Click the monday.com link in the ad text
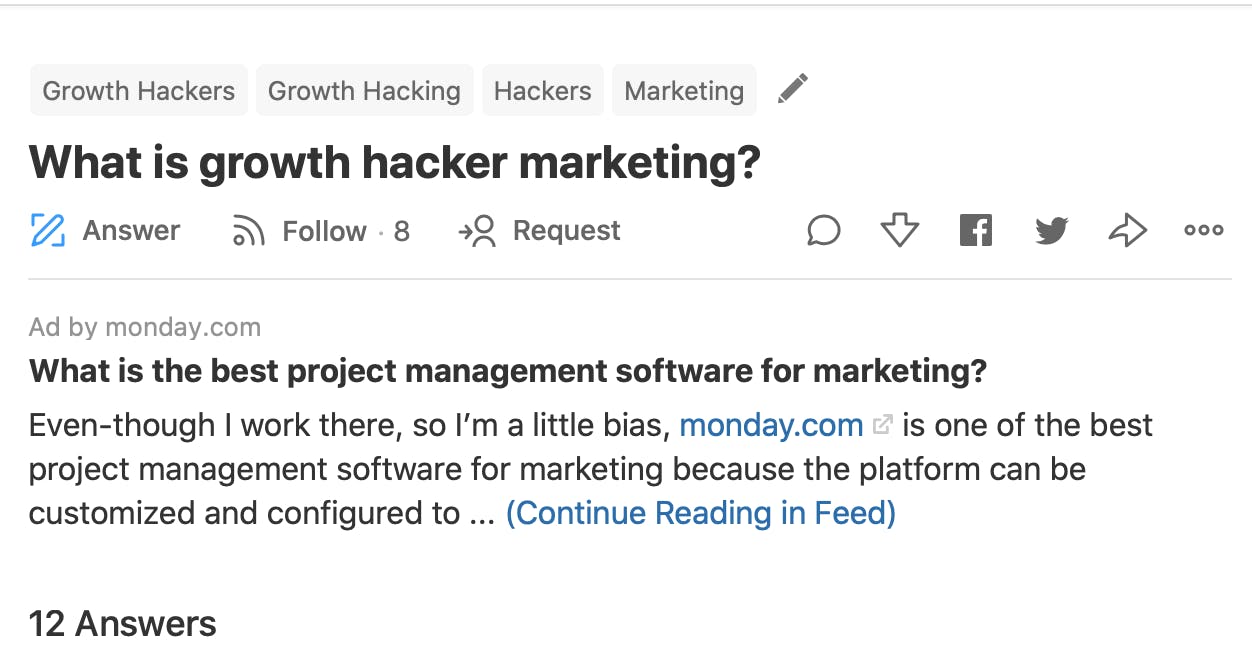Viewport: 1252px width, 662px height. pyautogui.click(x=771, y=425)
